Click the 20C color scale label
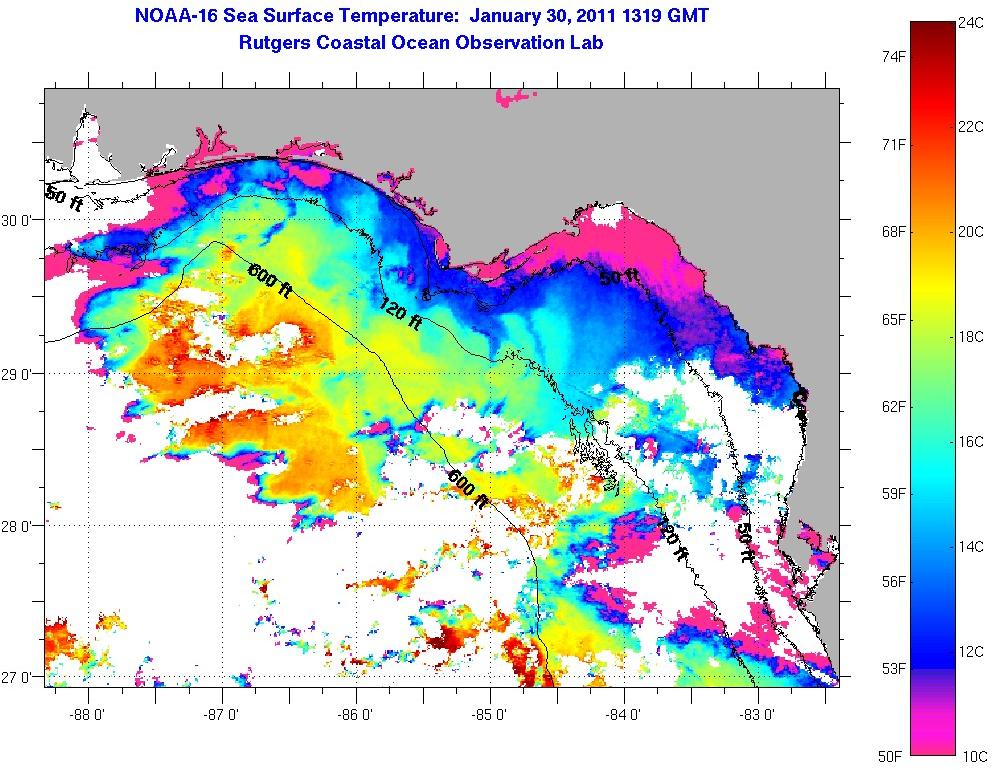 [x=971, y=232]
